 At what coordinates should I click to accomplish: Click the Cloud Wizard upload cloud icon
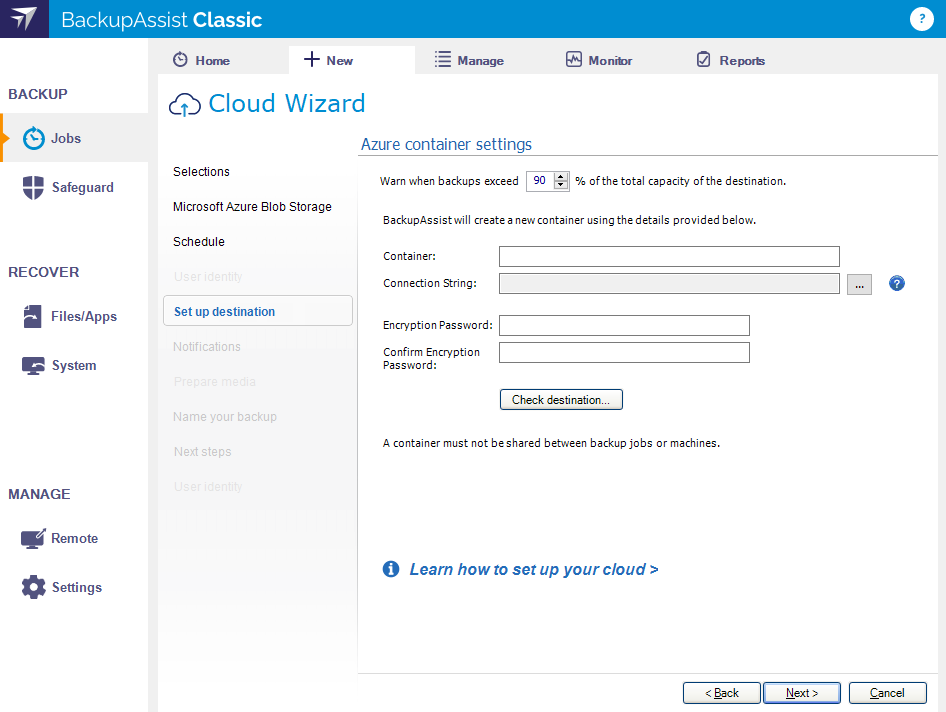click(185, 104)
